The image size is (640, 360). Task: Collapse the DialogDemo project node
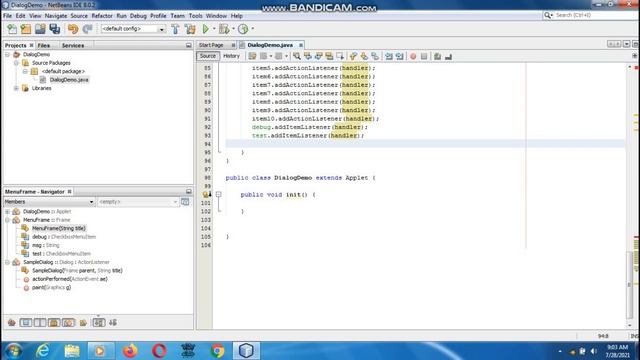coord(7,54)
